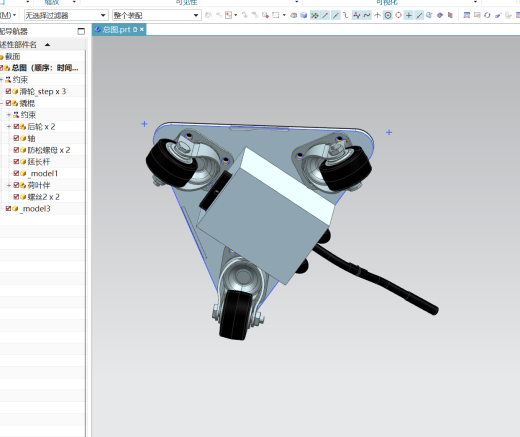The width and height of the screenshot is (520, 437).
Task: Open the 无选择过滤器 selection filter dropdown
Action: [66, 15]
